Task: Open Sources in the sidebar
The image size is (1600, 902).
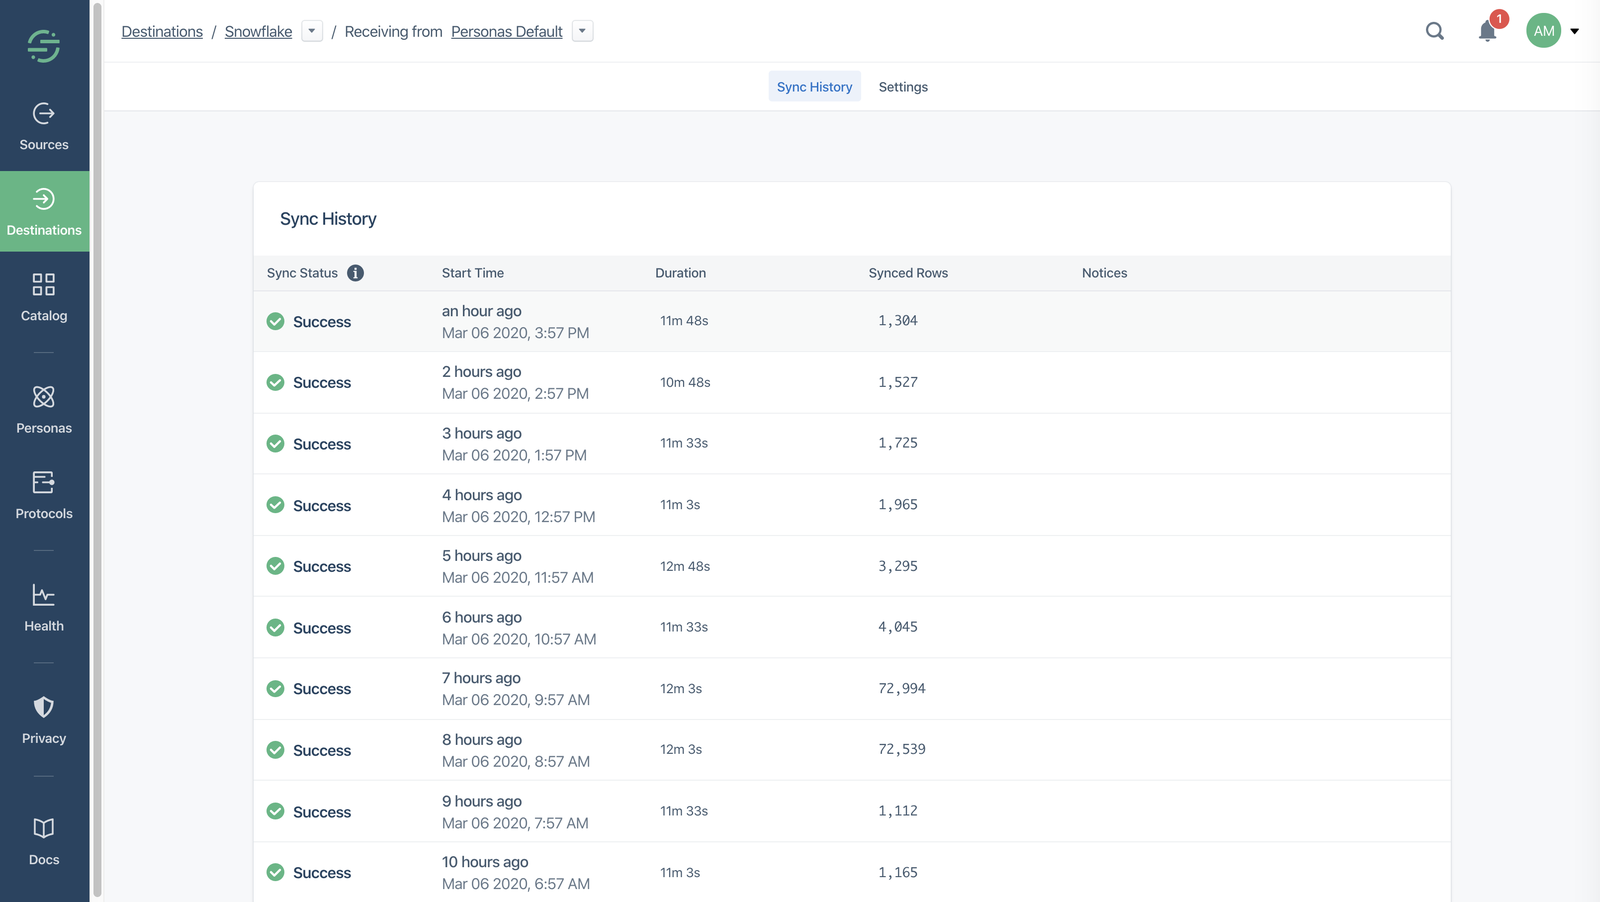Action: [x=44, y=127]
